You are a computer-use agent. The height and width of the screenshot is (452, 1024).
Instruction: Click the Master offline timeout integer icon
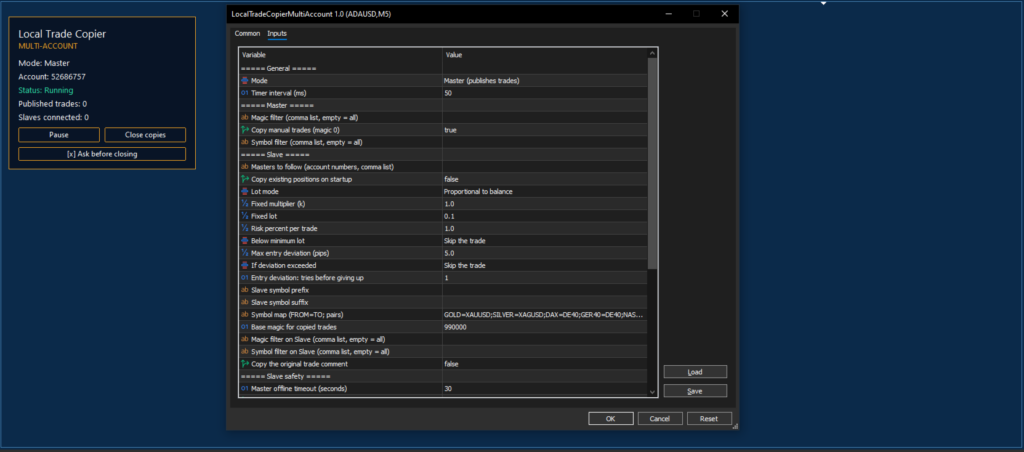[245, 388]
